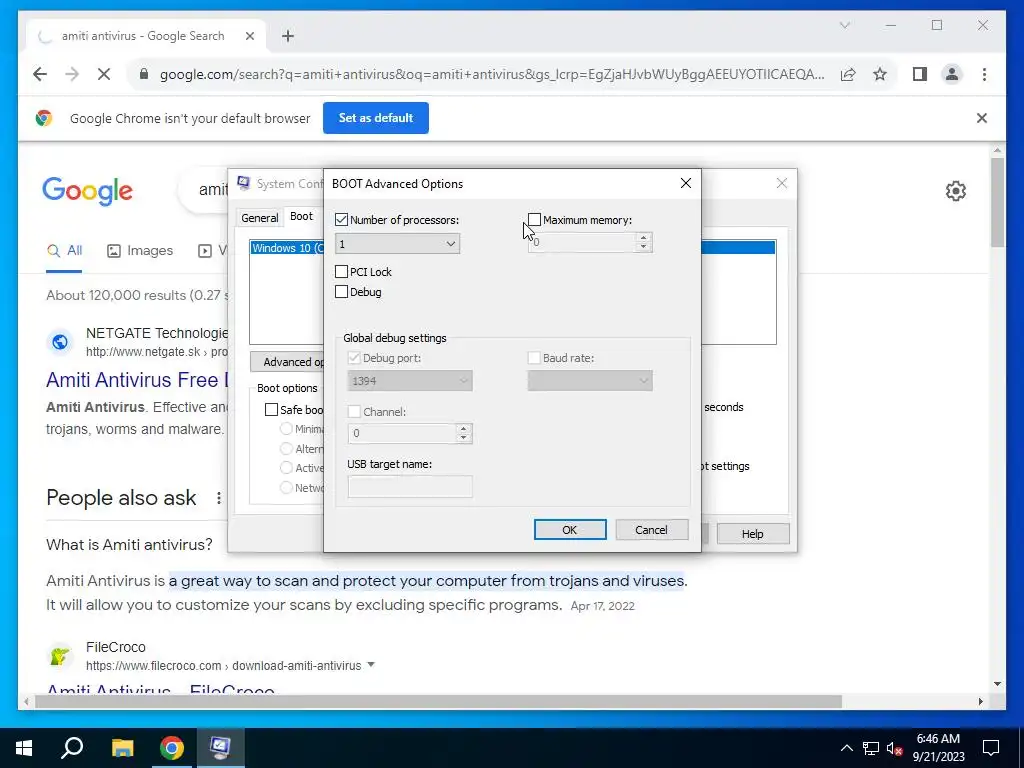Viewport: 1024px width, 768px height.
Task: Click the horizontal scrollbar thumb
Action: coord(438,702)
